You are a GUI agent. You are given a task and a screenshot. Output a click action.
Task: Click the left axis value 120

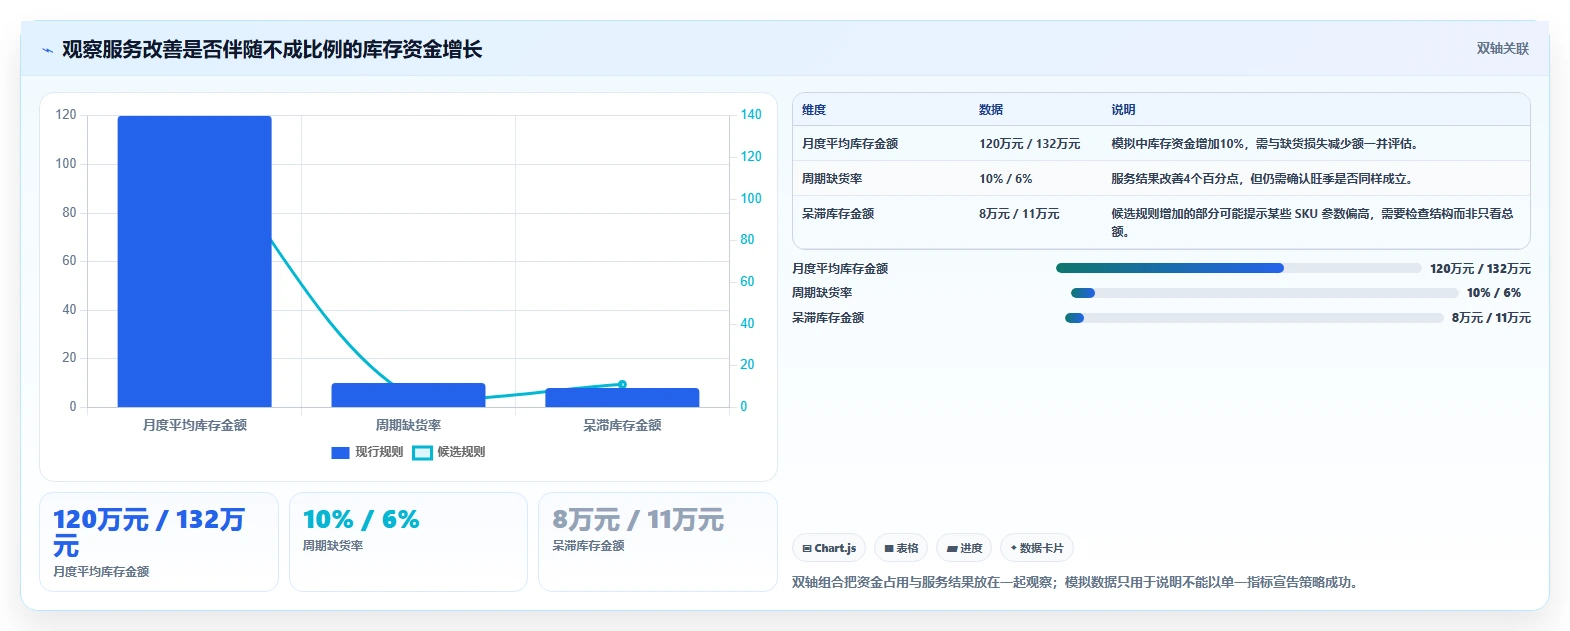point(66,115)
